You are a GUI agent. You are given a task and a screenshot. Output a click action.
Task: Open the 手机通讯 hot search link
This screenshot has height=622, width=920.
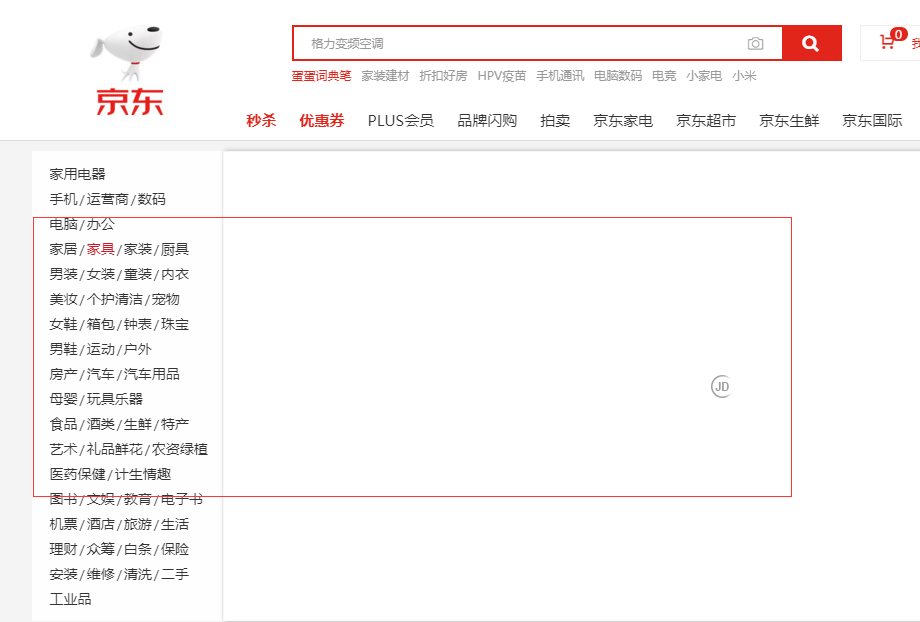pyautogui.click(x=560, y=76)
